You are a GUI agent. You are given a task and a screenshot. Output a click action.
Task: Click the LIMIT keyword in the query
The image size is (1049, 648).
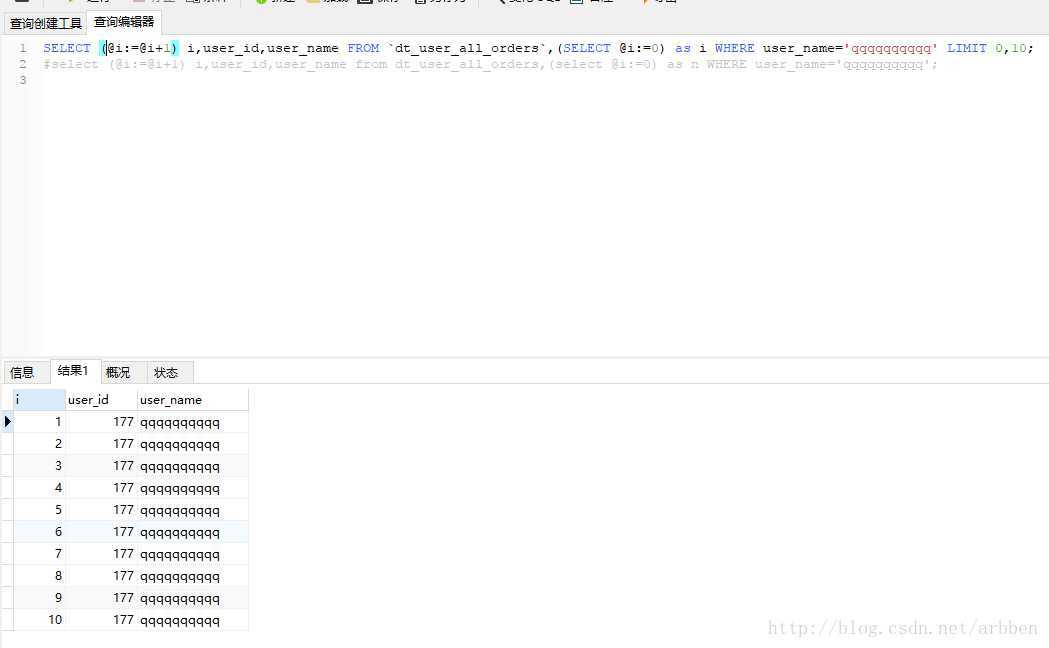pos(967,48)
